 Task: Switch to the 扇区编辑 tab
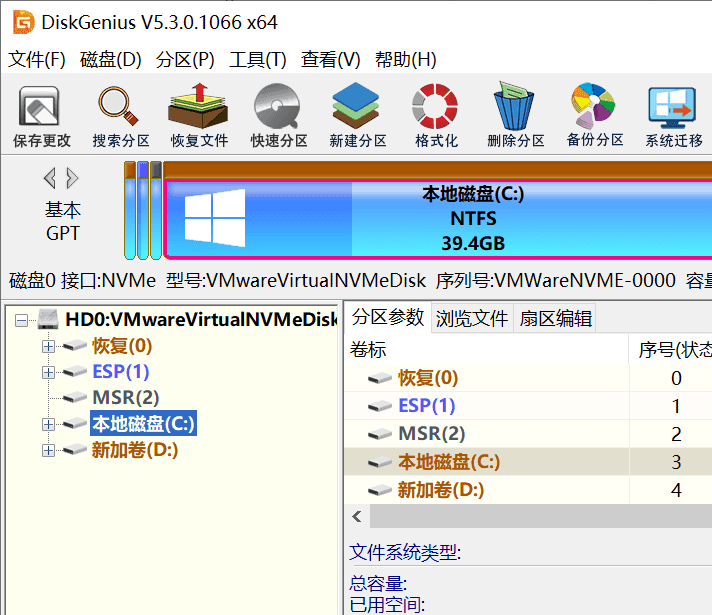click(x=555, y=318)
